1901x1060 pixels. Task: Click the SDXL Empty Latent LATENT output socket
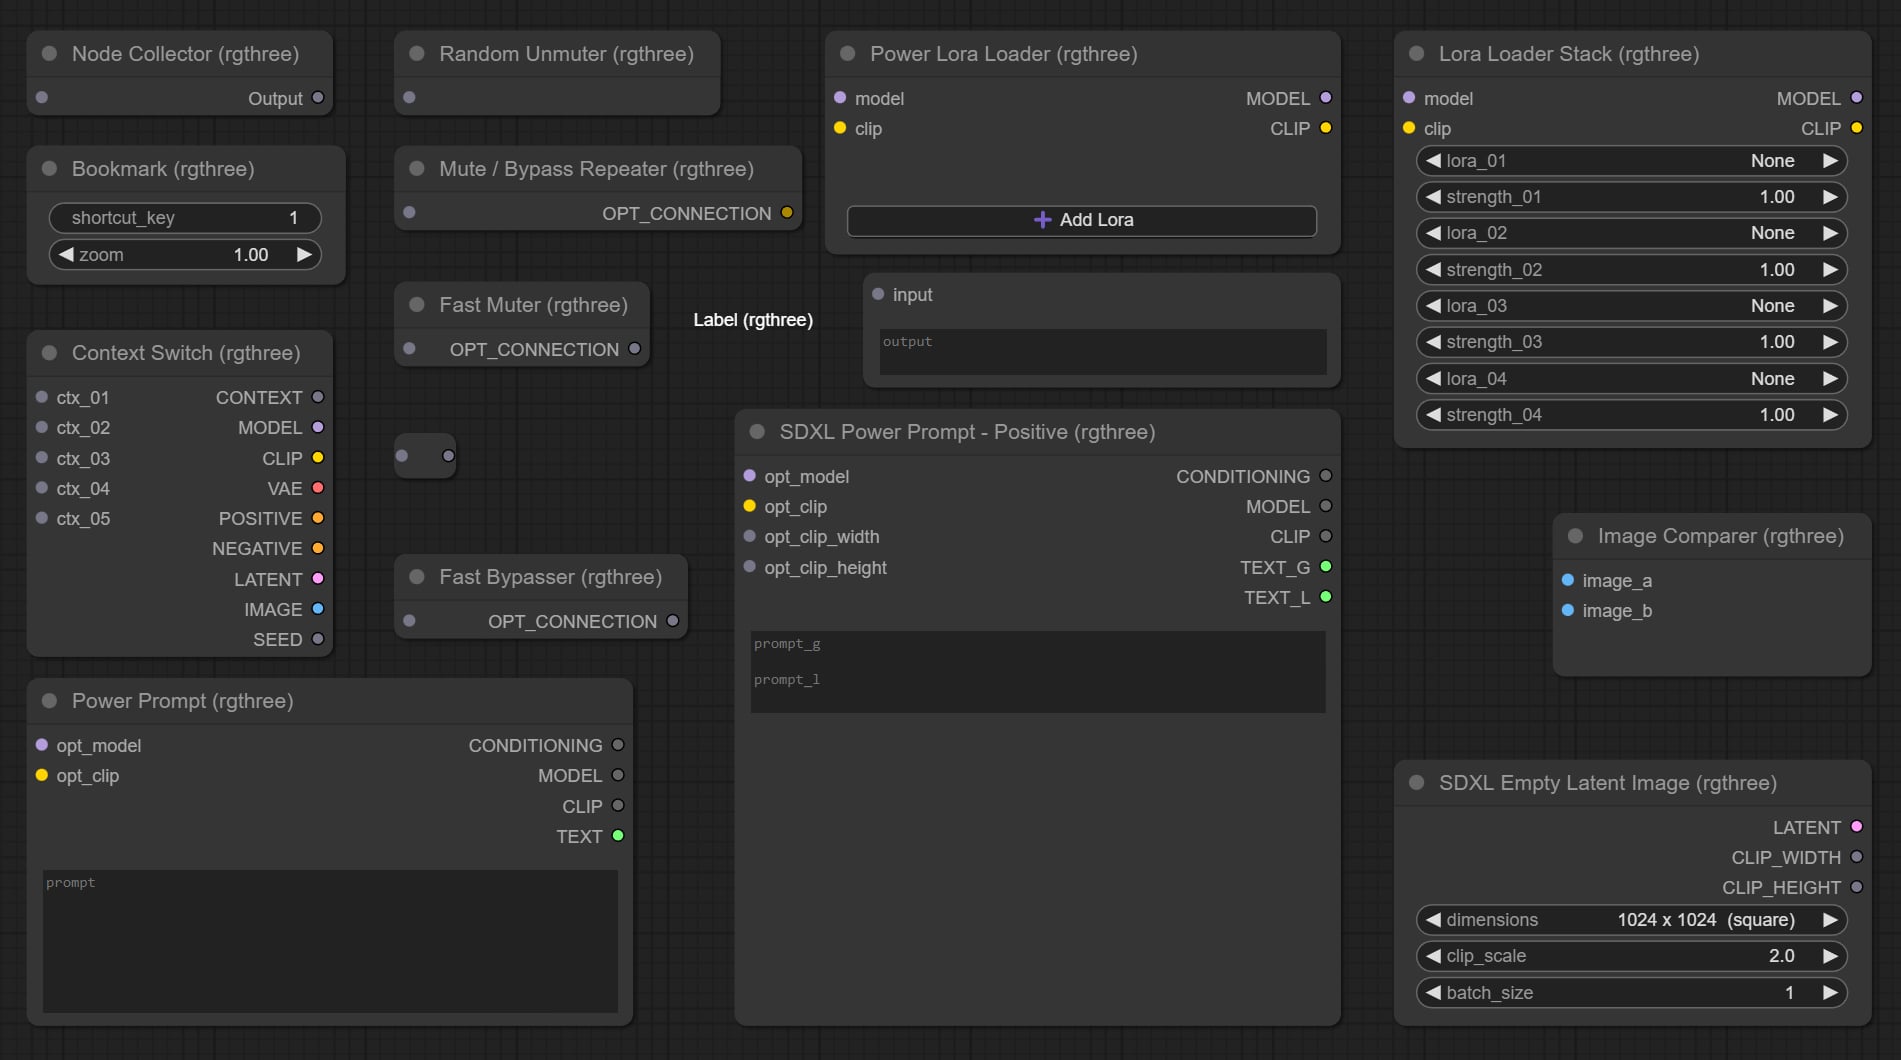(x=1857, y=827)
